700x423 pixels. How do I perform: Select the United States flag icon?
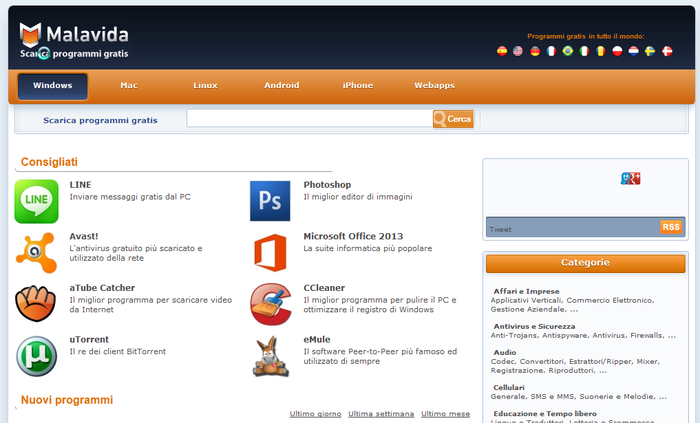pos(518,51)
